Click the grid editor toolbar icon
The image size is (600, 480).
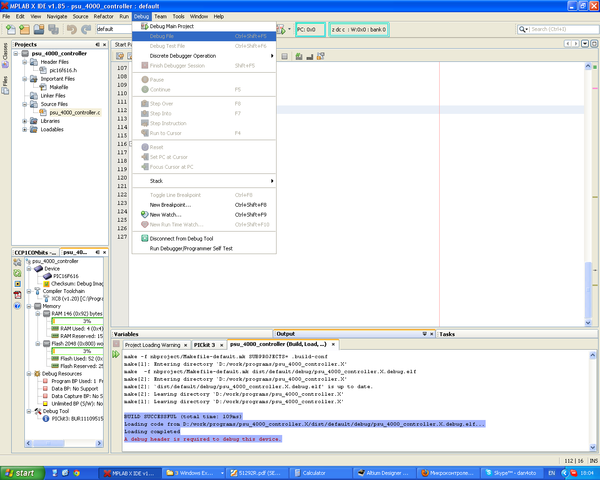click(284, 57)
